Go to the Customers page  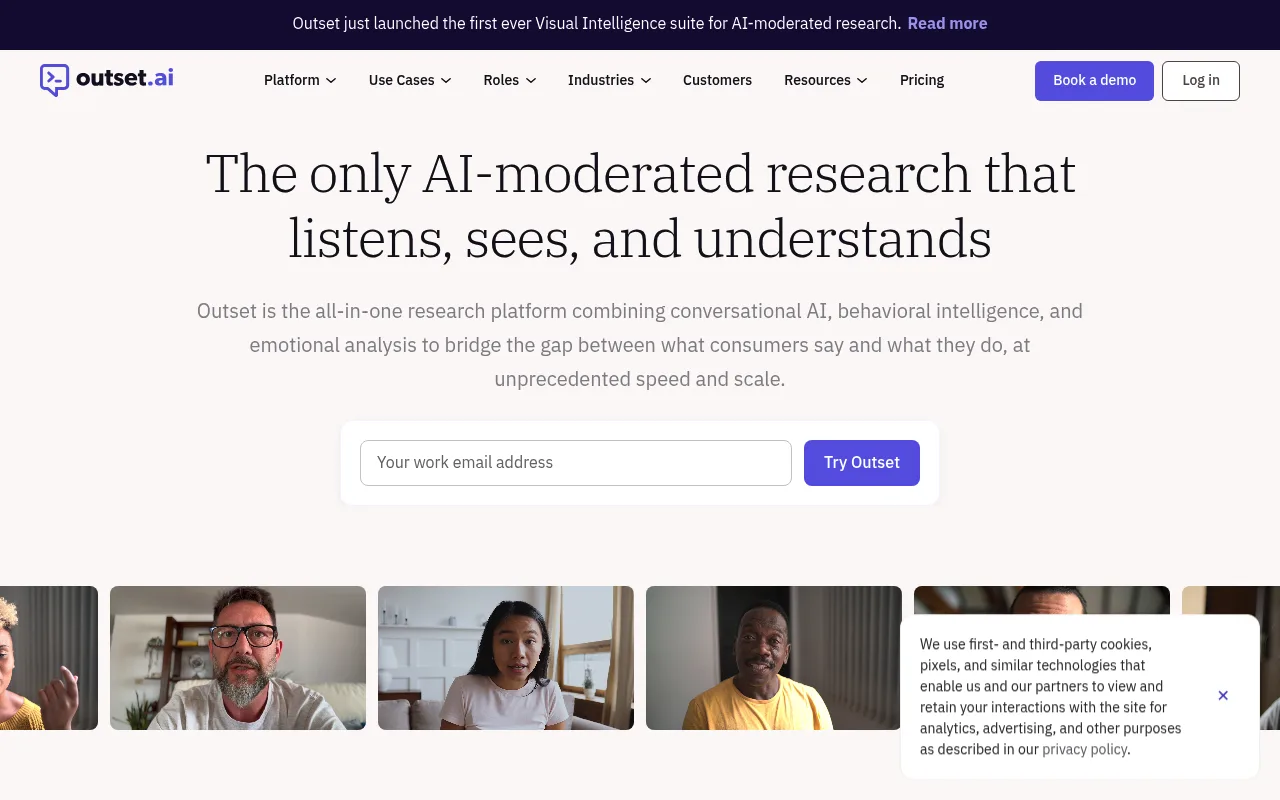[x=717, y=80]
